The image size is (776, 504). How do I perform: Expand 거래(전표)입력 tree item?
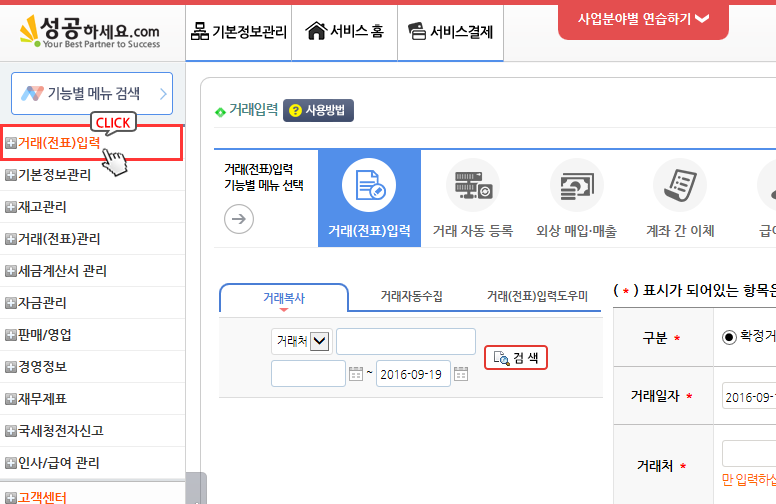(x=11, y=143)
